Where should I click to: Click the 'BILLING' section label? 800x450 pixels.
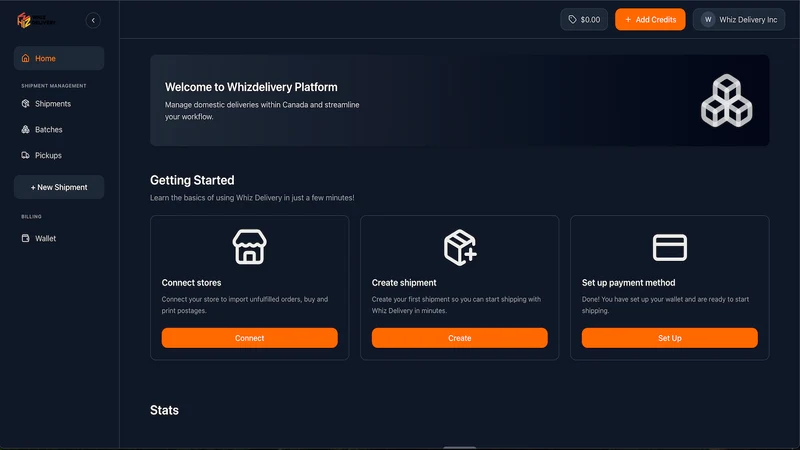pos(31,217)
